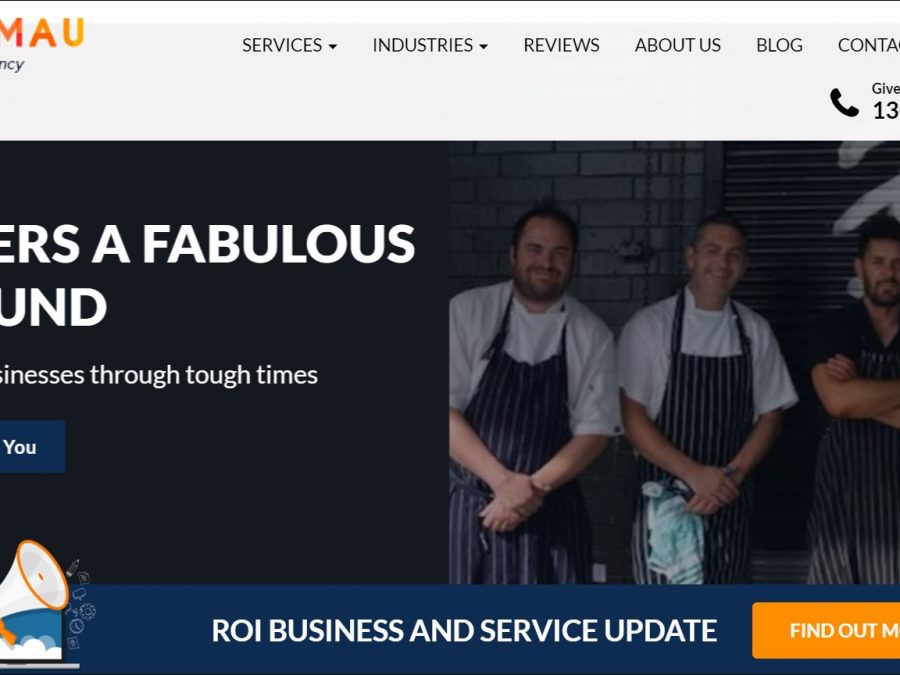Select the CONTACT nav item
The height and width of the screenshot is (675, 900).
pos(868,45)
